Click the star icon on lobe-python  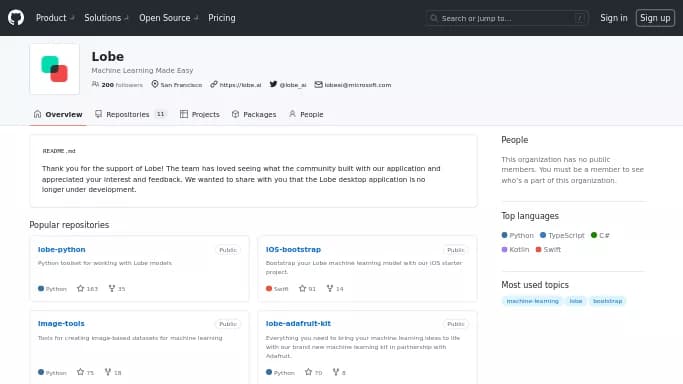(80, 288)
